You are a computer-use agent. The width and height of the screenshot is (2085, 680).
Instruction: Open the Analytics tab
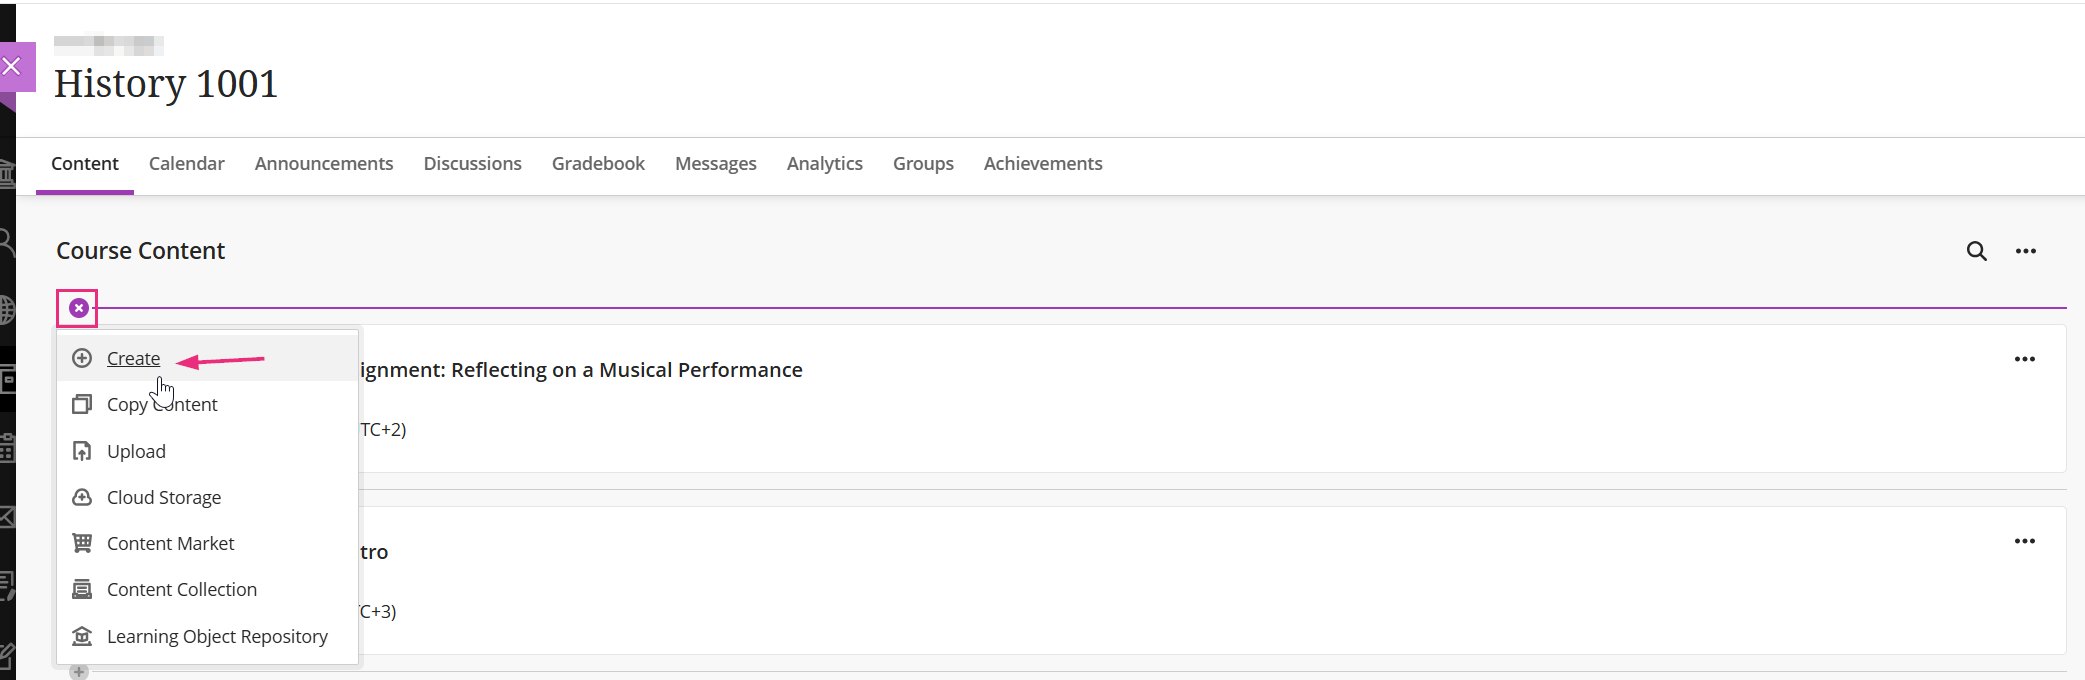(x=825, y=164)
